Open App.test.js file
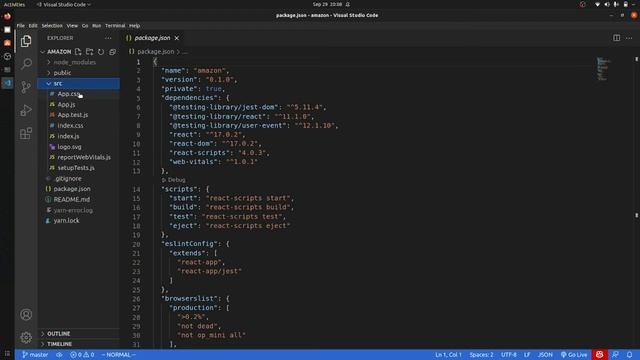Image resolution: width=640 pixels, height=360 pixels. (73, 115)
